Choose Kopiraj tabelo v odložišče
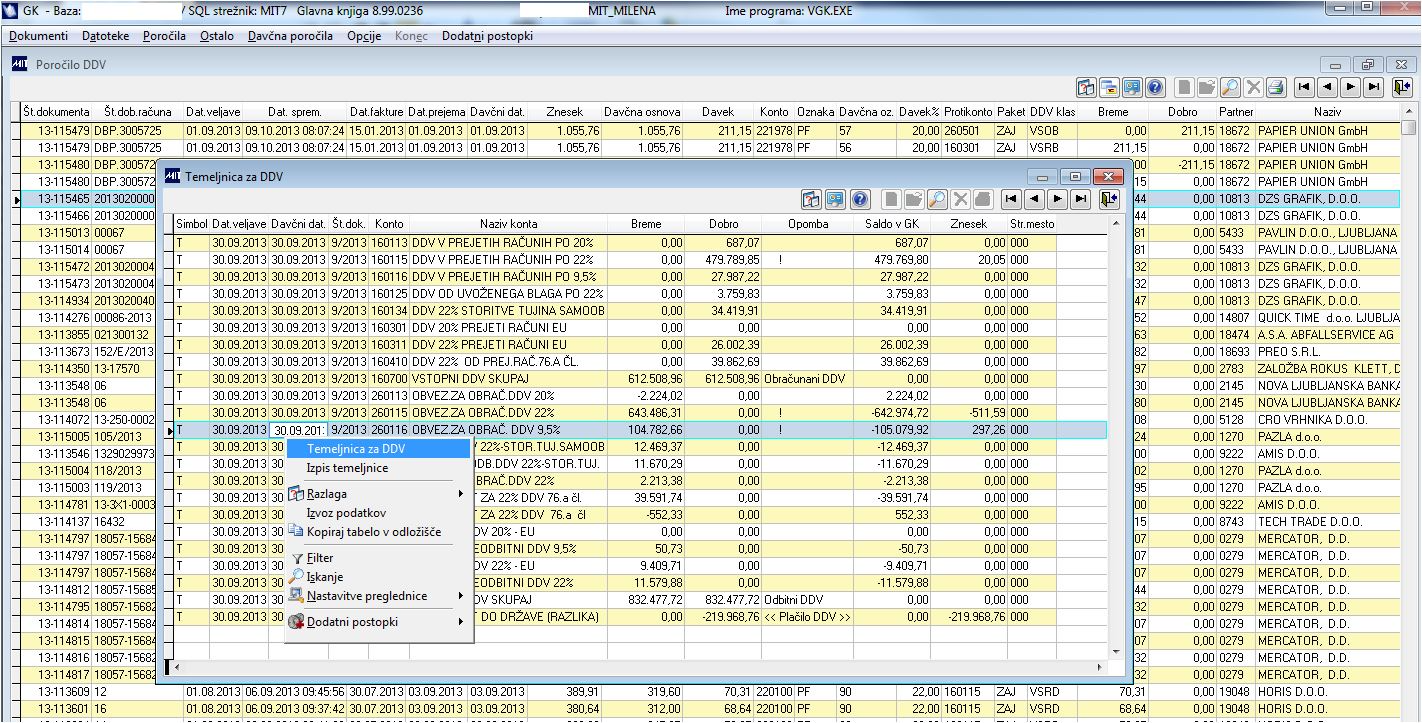Image resolution: width=1422 pixels, height=723 pixels. tap(373, 532)
